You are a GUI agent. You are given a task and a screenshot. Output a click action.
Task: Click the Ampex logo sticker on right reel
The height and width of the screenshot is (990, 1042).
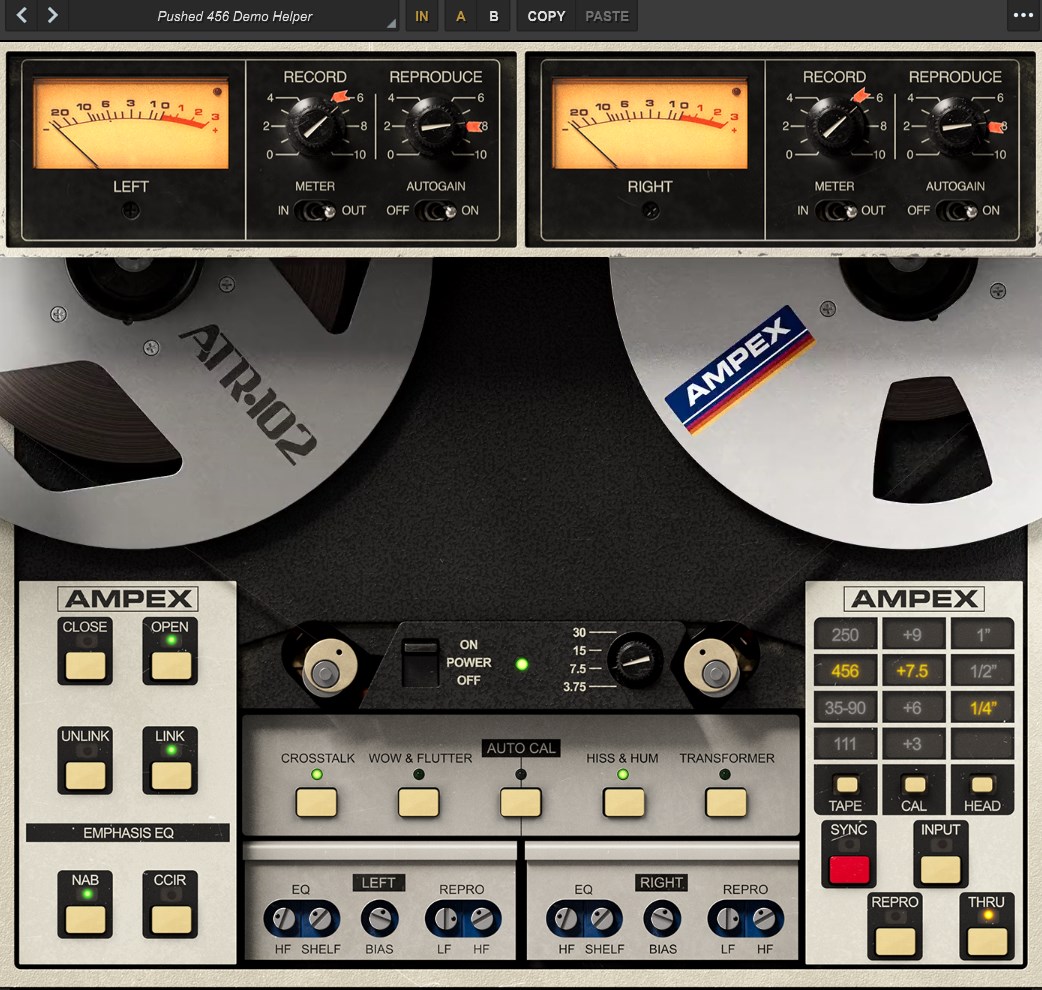point(740,369)
